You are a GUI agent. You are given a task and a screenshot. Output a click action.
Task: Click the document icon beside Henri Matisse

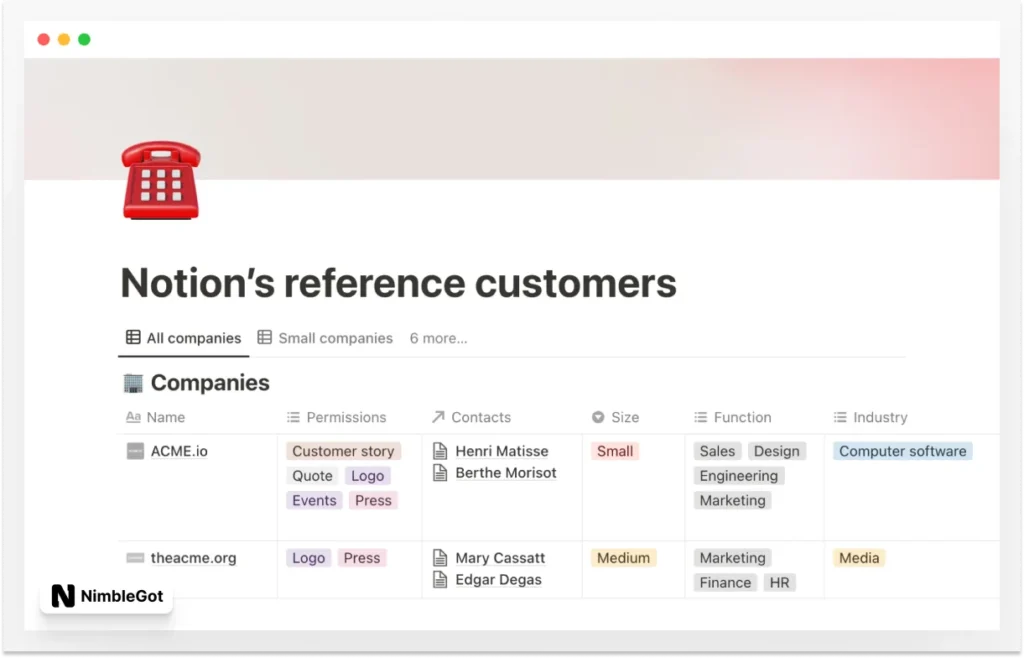pyautogui.click(x=439, y=451)
